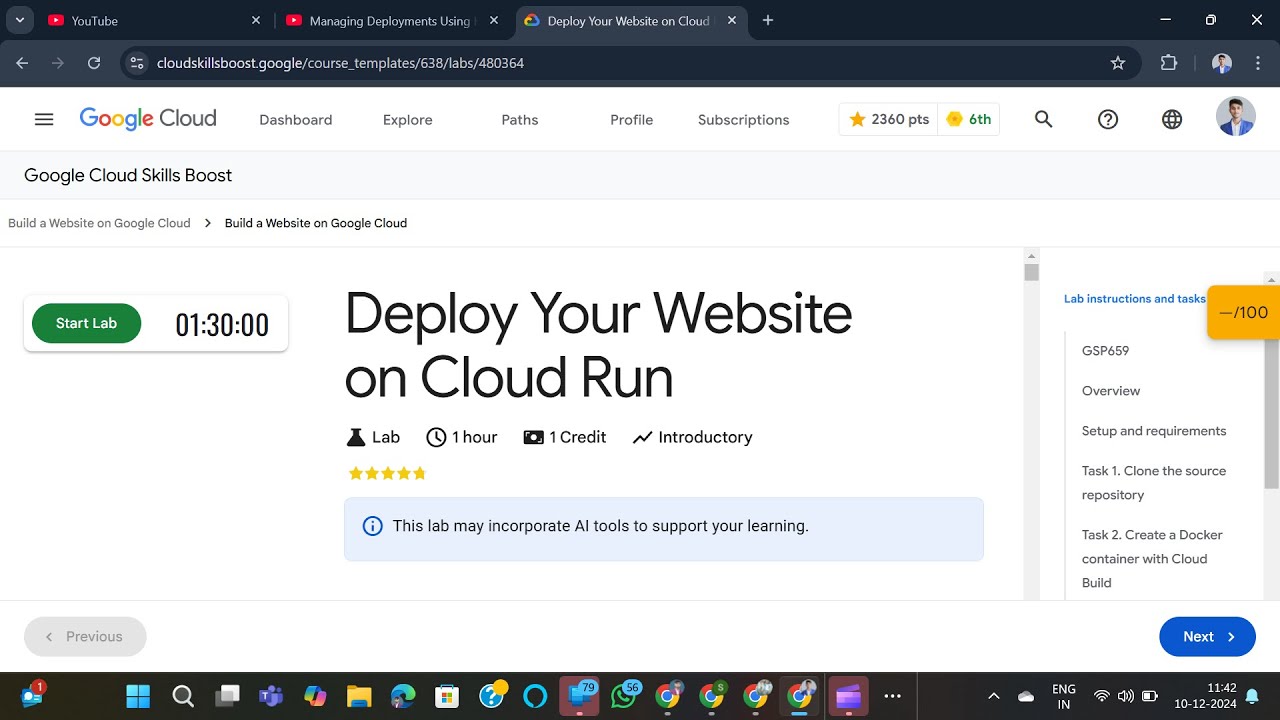
Task: Jump to Task 1 Clone source repository
Action: pyautogui.click(x=1154, y=483)
